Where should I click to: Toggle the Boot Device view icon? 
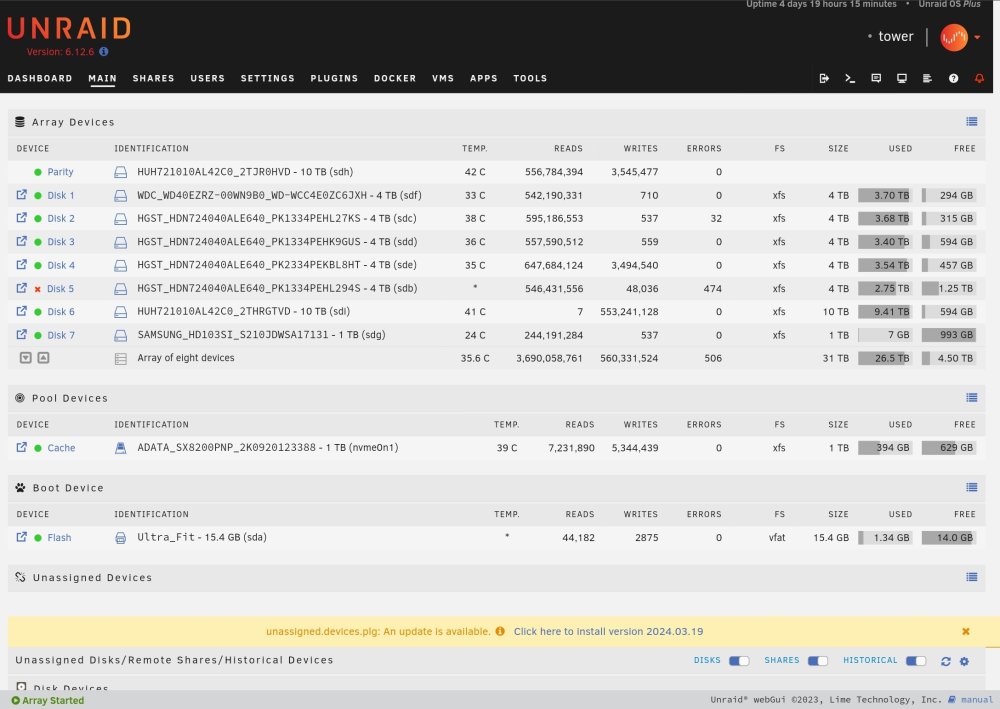coord(971,488)
